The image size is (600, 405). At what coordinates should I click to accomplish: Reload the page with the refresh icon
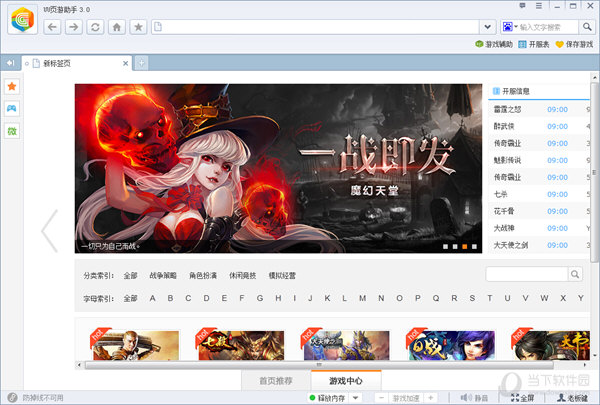[x=95, y=27]
